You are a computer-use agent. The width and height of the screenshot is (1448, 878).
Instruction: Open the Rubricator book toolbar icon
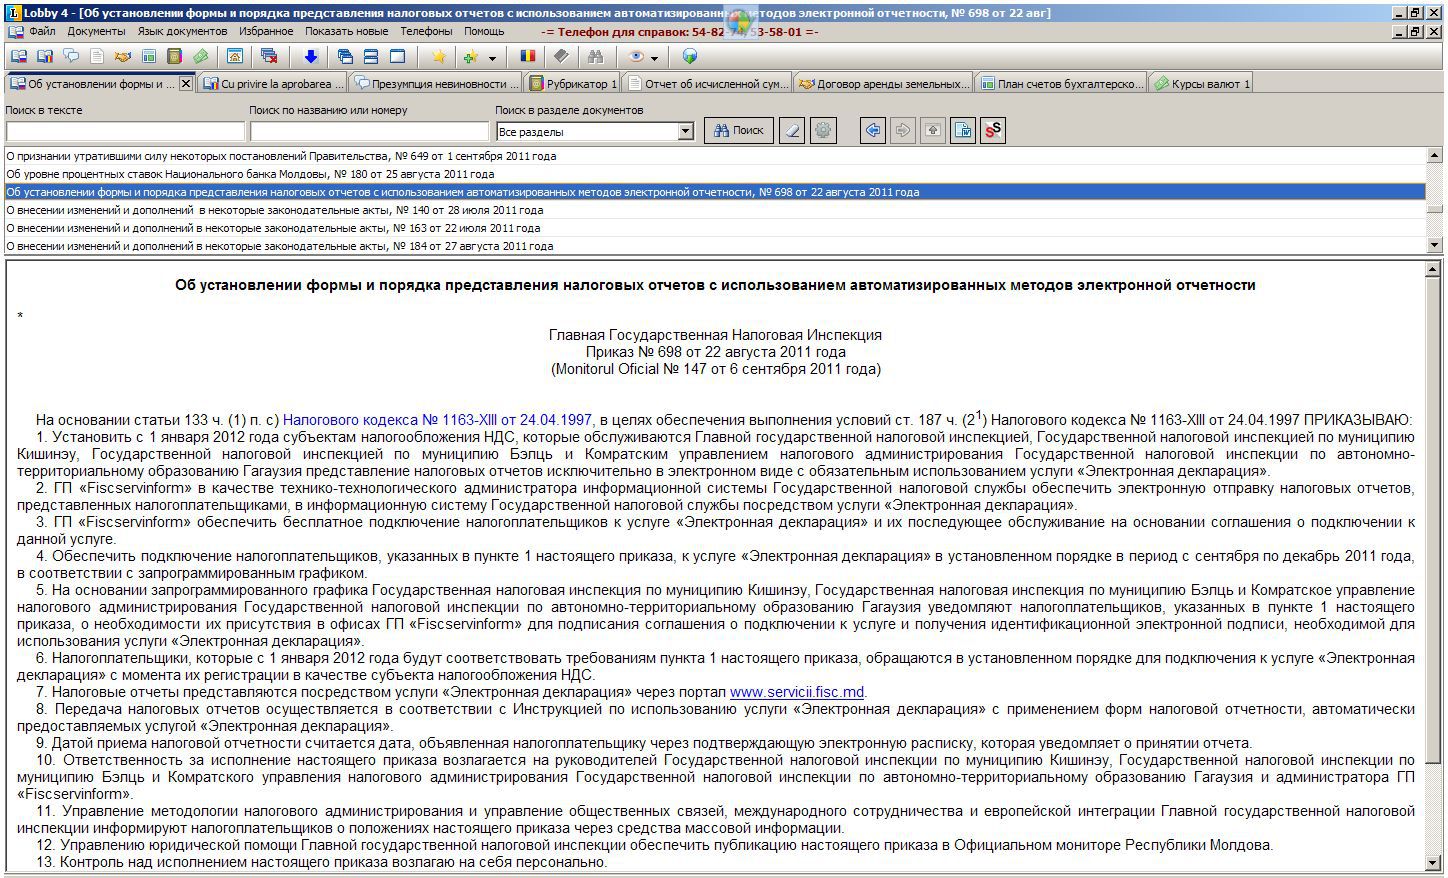pos(175,57)
